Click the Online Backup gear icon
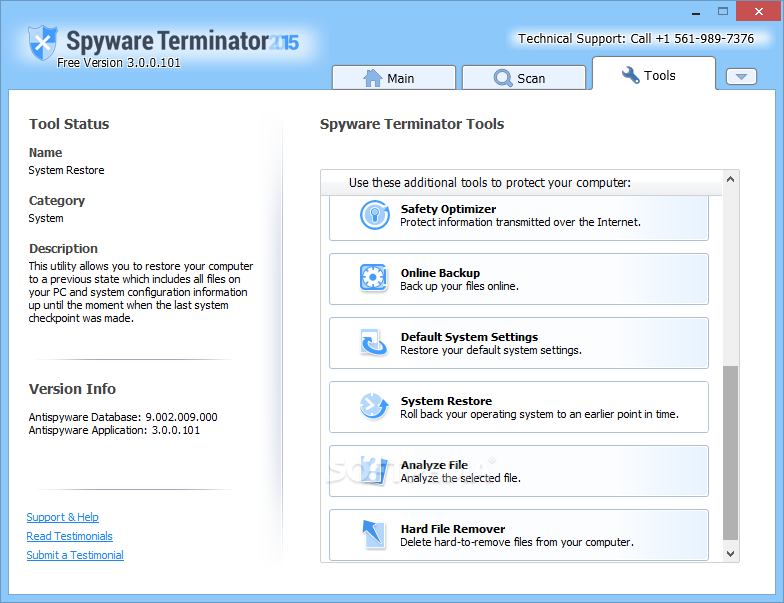This screenshot has height=603, width=784. (373, 278)
